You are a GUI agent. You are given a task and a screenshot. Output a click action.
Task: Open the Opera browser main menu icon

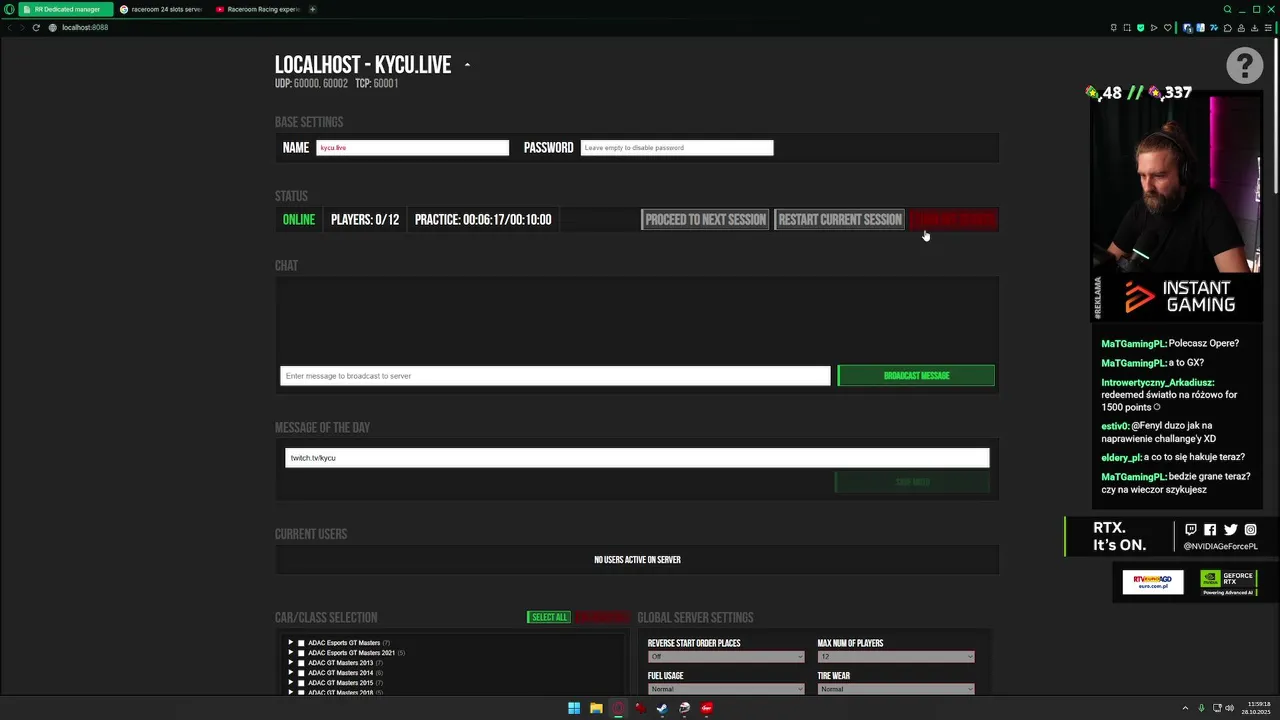click(x=9, y=9)
